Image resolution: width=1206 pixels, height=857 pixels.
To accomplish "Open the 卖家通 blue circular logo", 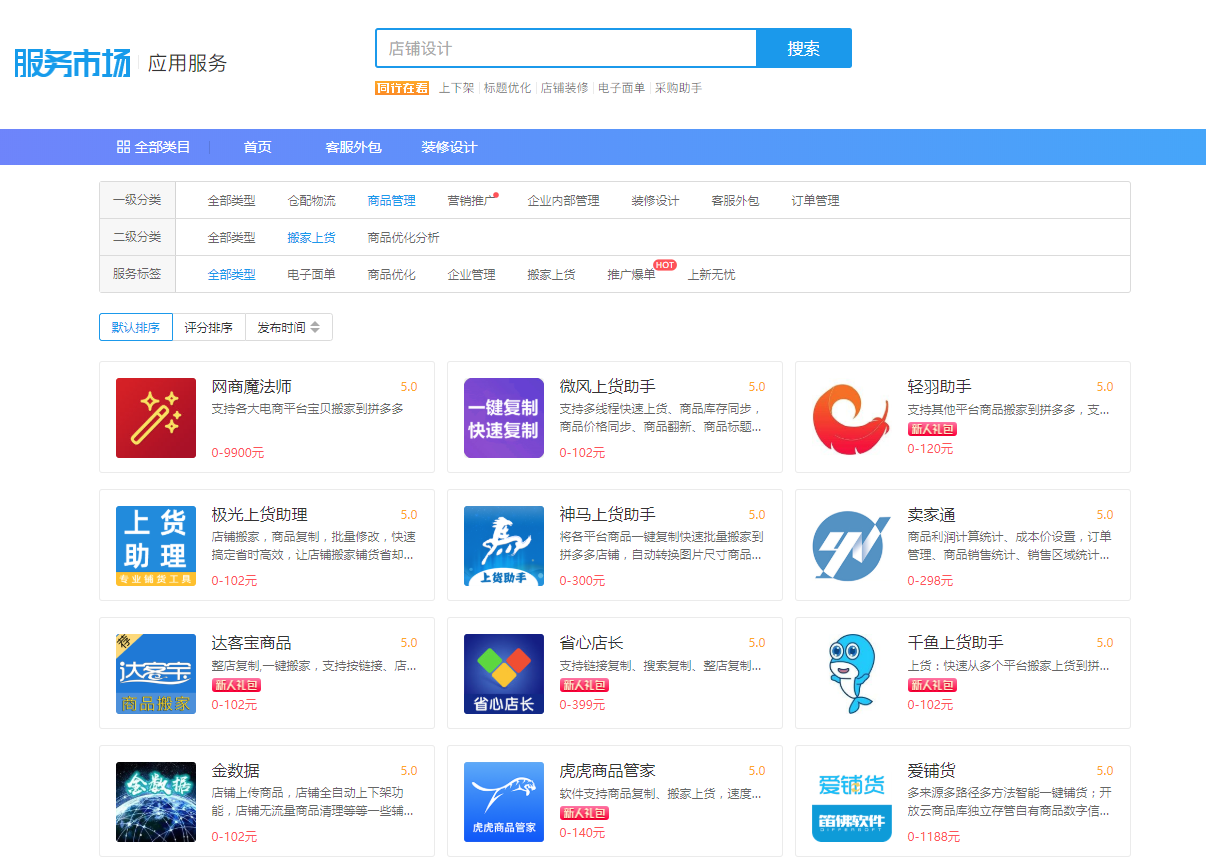I will click(852, 546).
